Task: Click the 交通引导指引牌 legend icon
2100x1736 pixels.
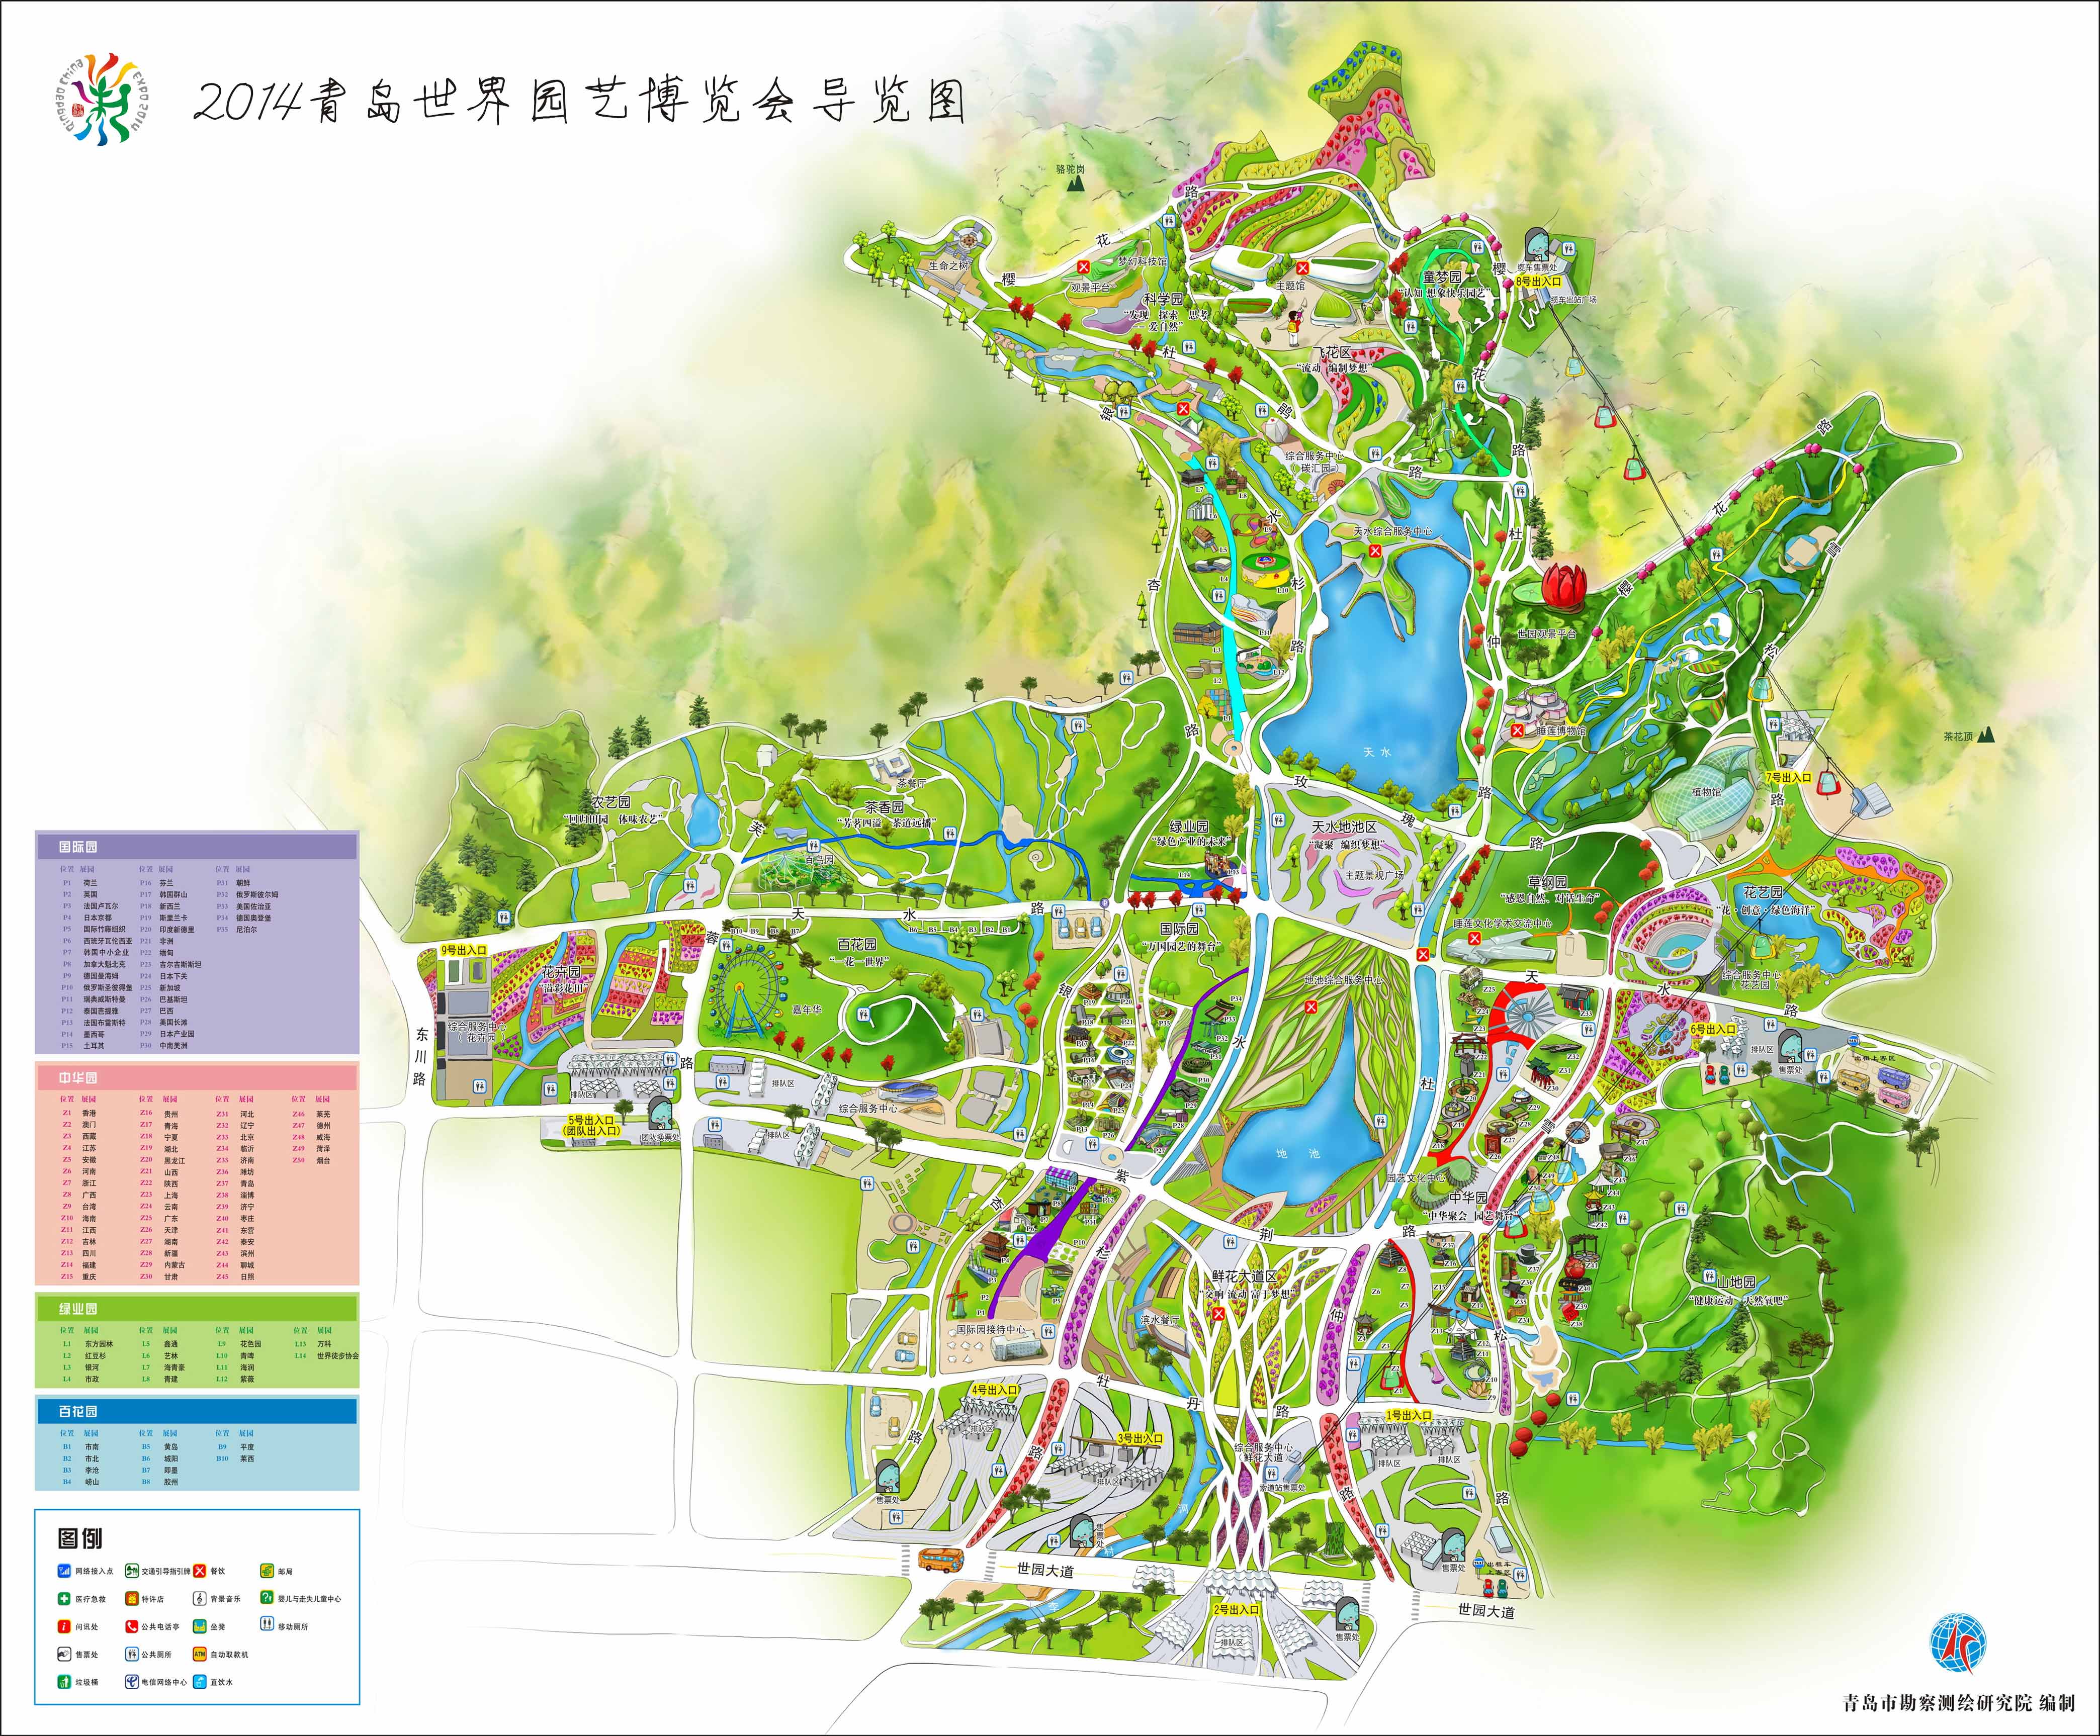Action: tap(131, 1571)
